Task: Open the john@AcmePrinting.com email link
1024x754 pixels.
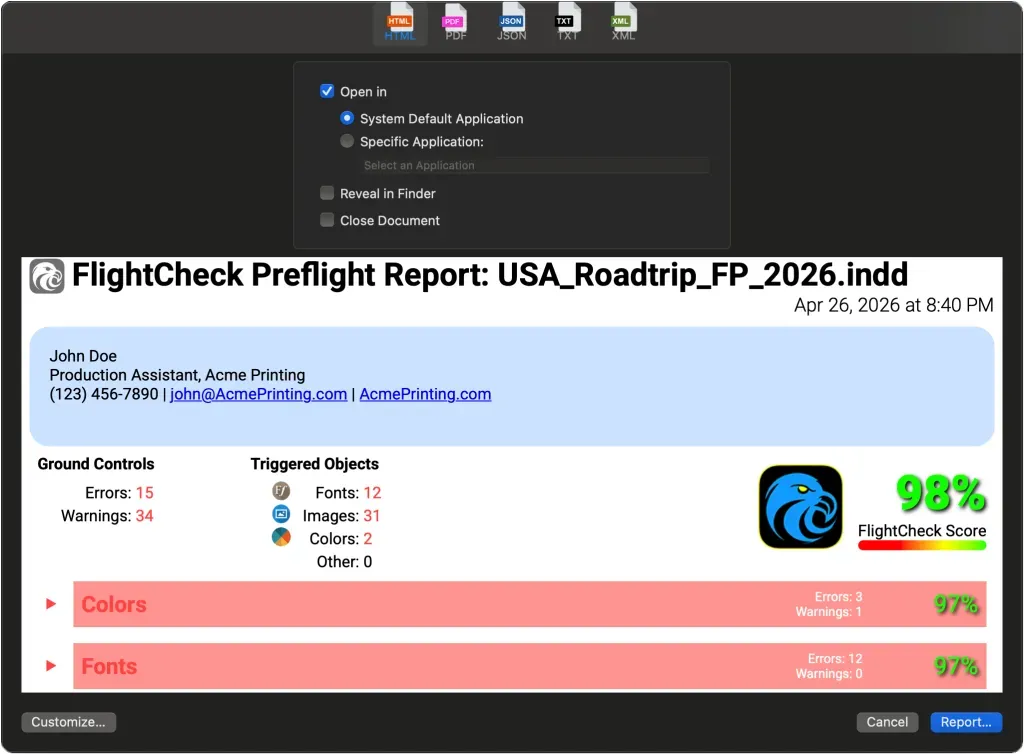Action: point(259,394)
